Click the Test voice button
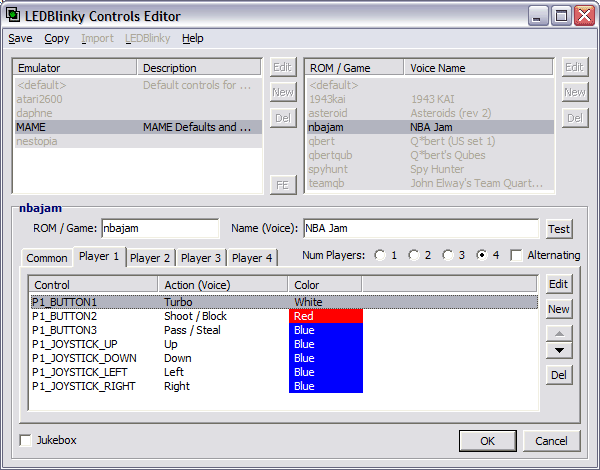This screenshot has width=600, height=470. (x=559, y=229)
